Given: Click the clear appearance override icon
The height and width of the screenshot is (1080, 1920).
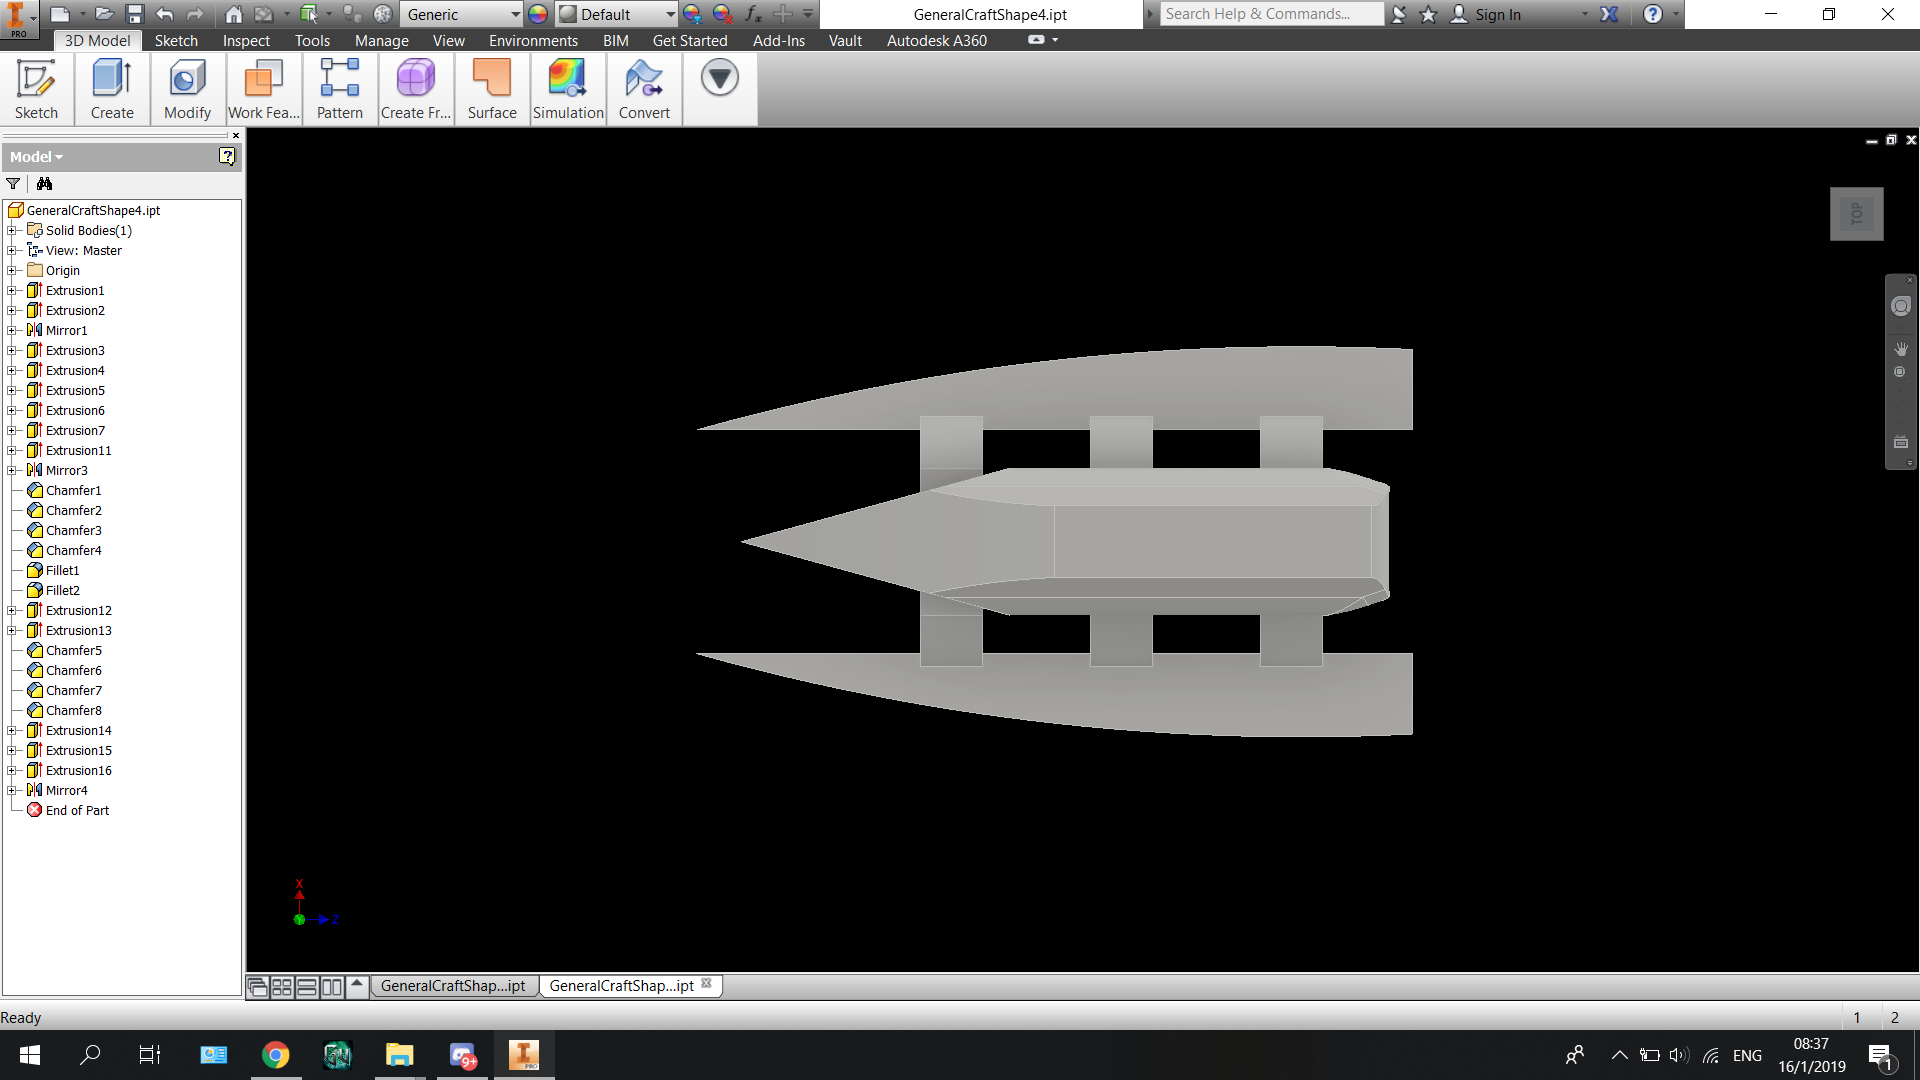Looking at the screenshot, I should (x=722, y=14).
